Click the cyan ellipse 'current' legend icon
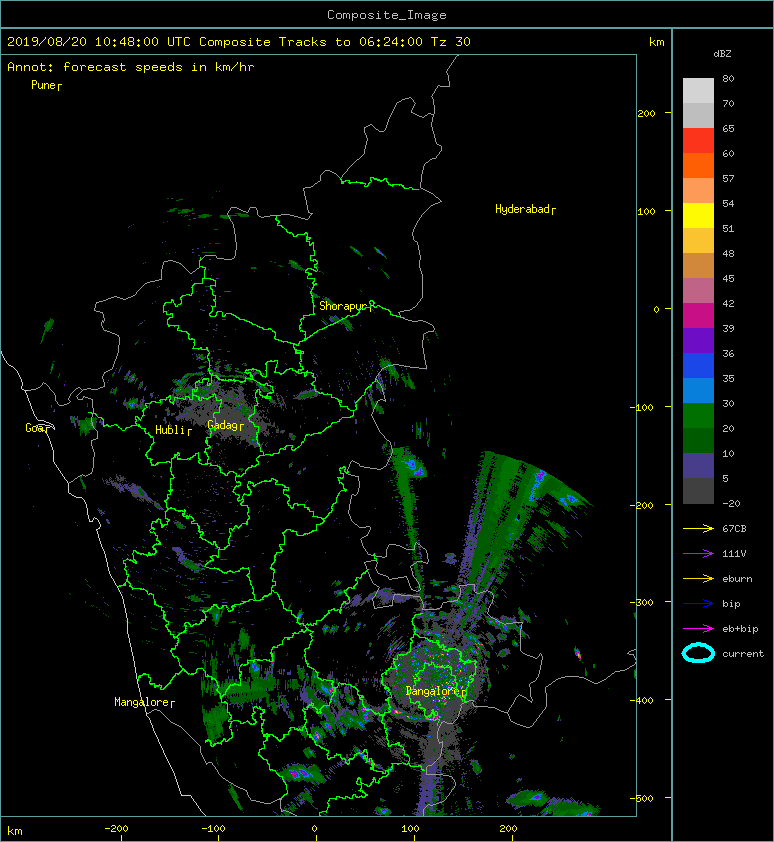The height and width of the screenshot is (842, 774). tap(698, 653)
